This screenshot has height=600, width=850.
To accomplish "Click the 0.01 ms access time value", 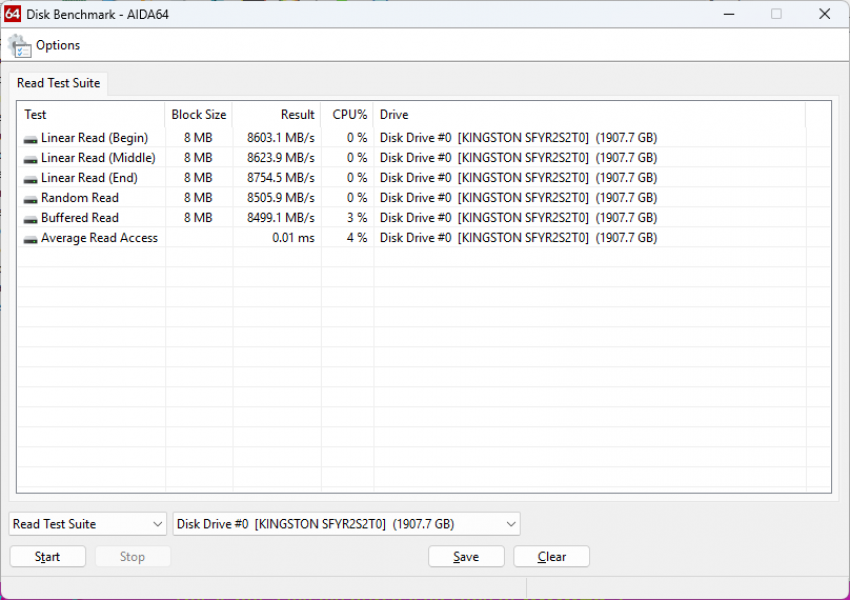I will [293, 238].
